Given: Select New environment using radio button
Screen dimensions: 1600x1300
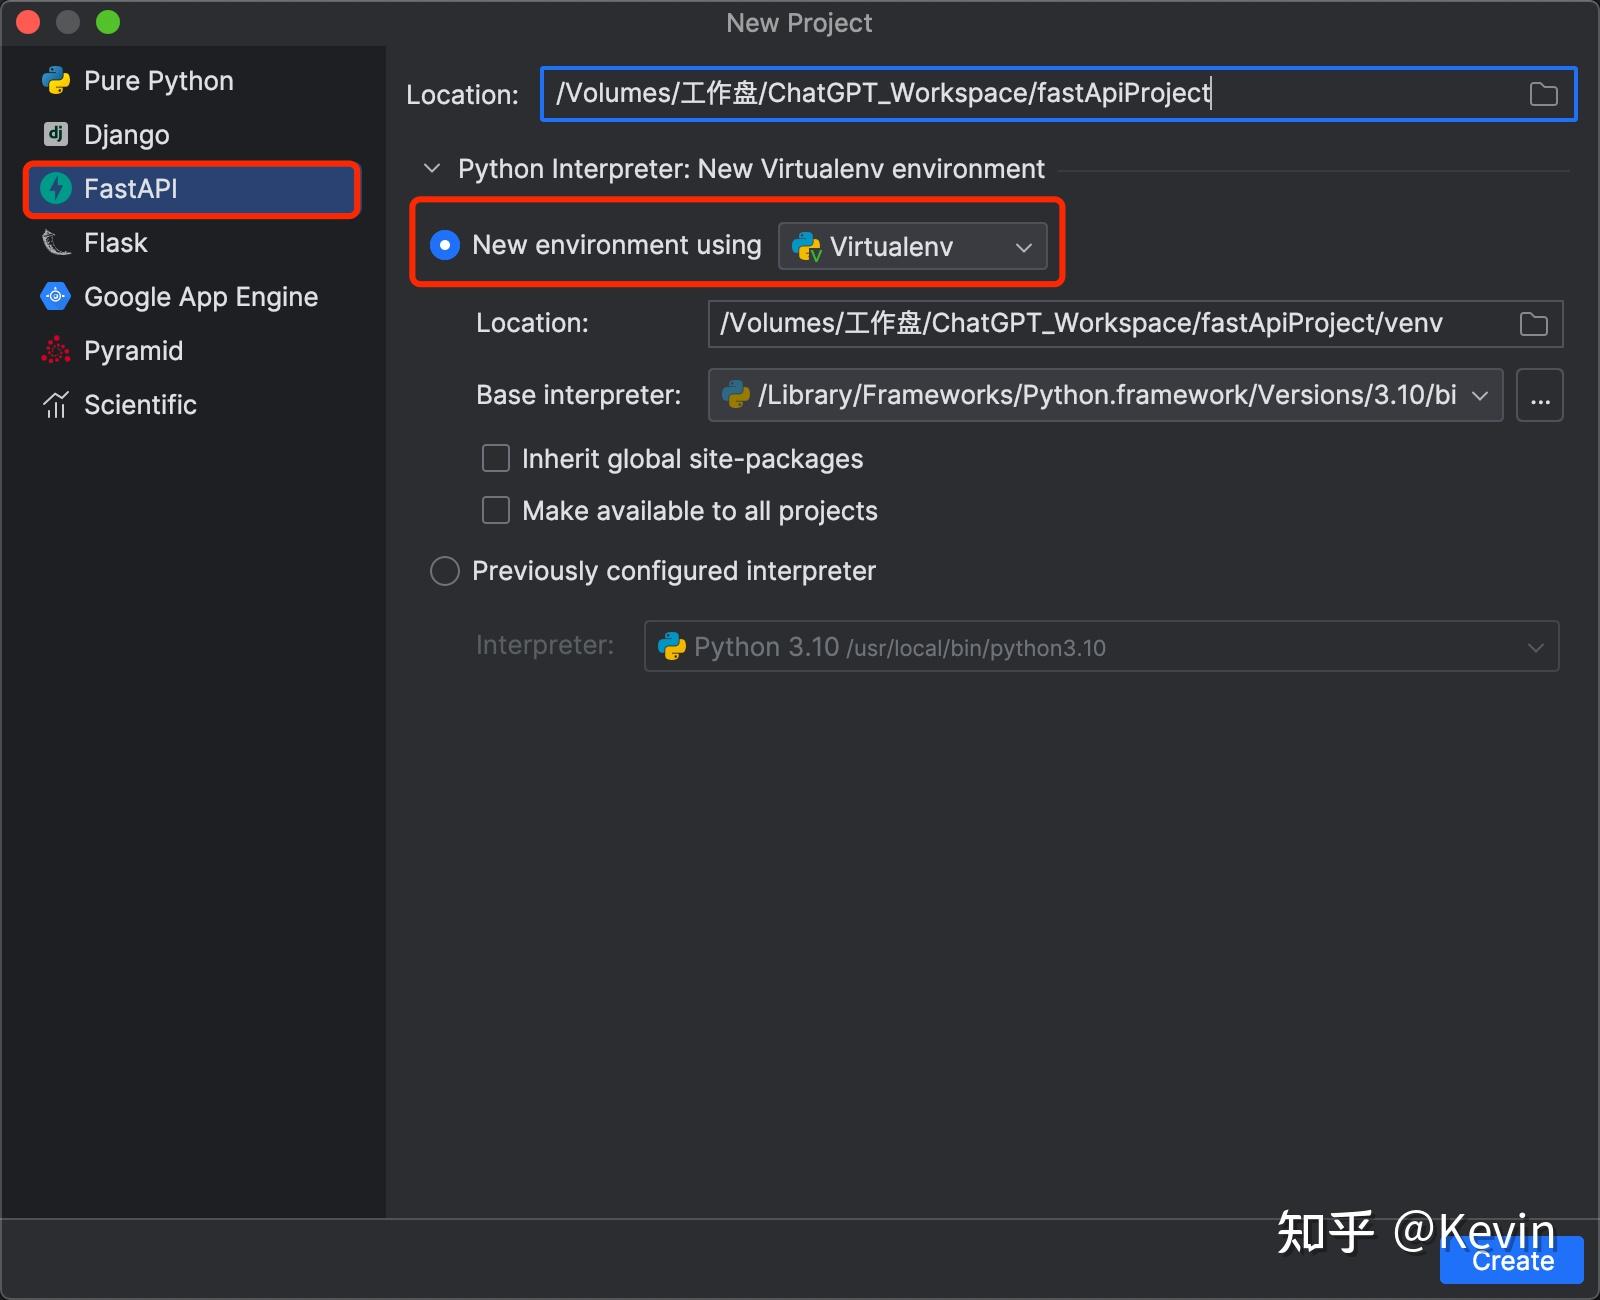Looking at the screenshot, I should click(445, 245).
